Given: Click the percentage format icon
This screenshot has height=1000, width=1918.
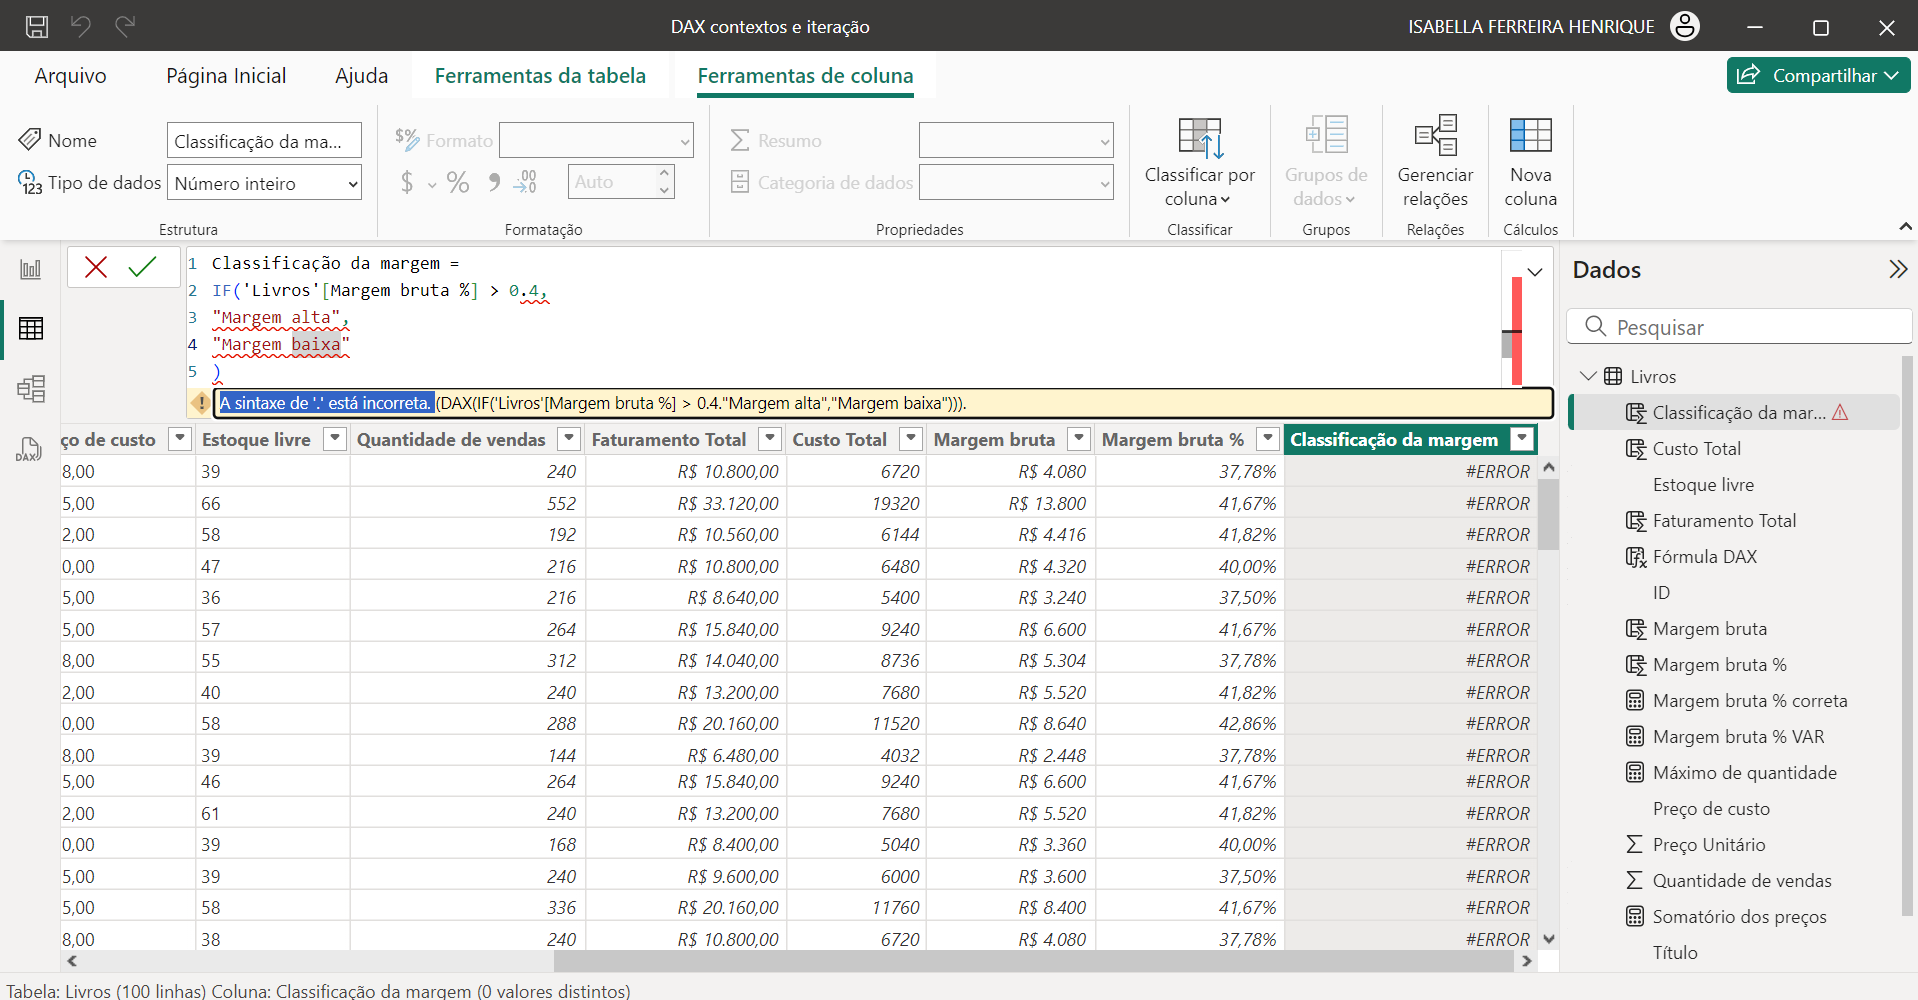Looking at the screenshot, I should coord(458,182).
